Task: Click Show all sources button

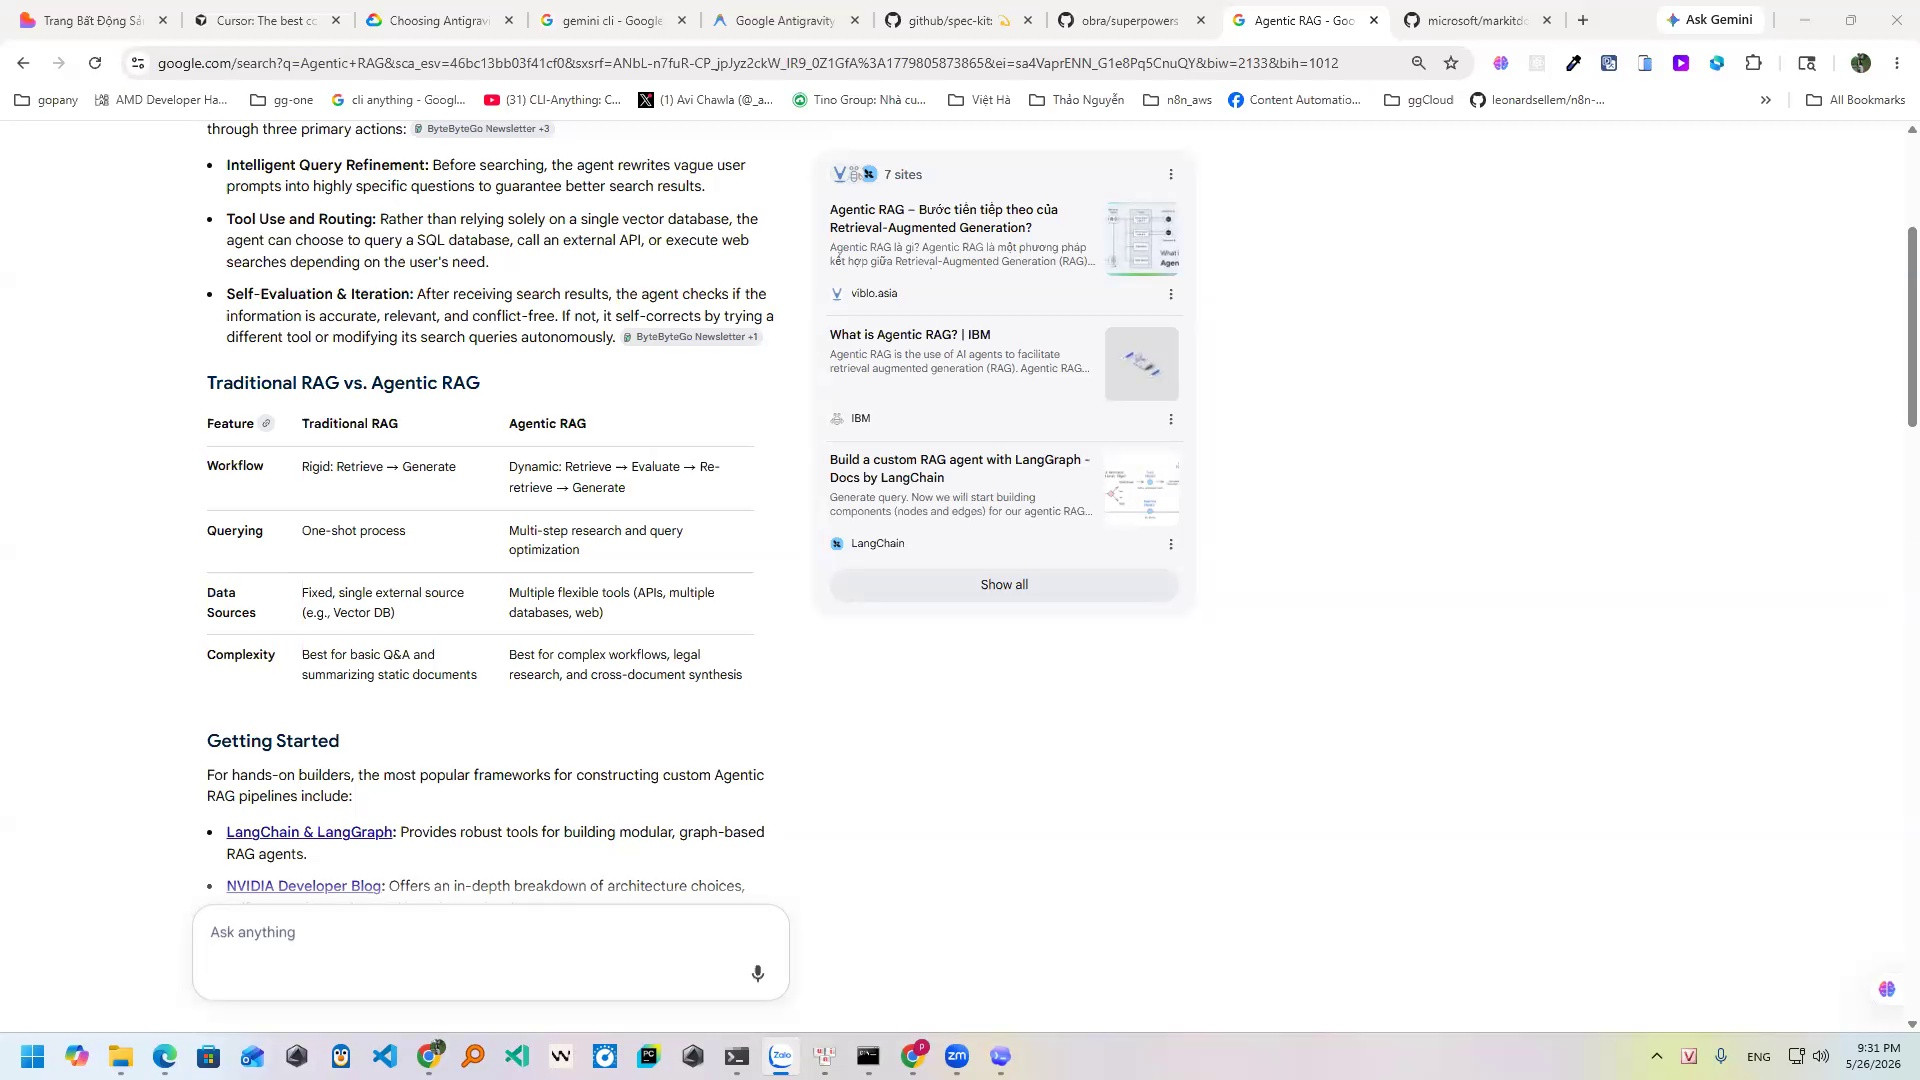Action: pos(1004,585)
